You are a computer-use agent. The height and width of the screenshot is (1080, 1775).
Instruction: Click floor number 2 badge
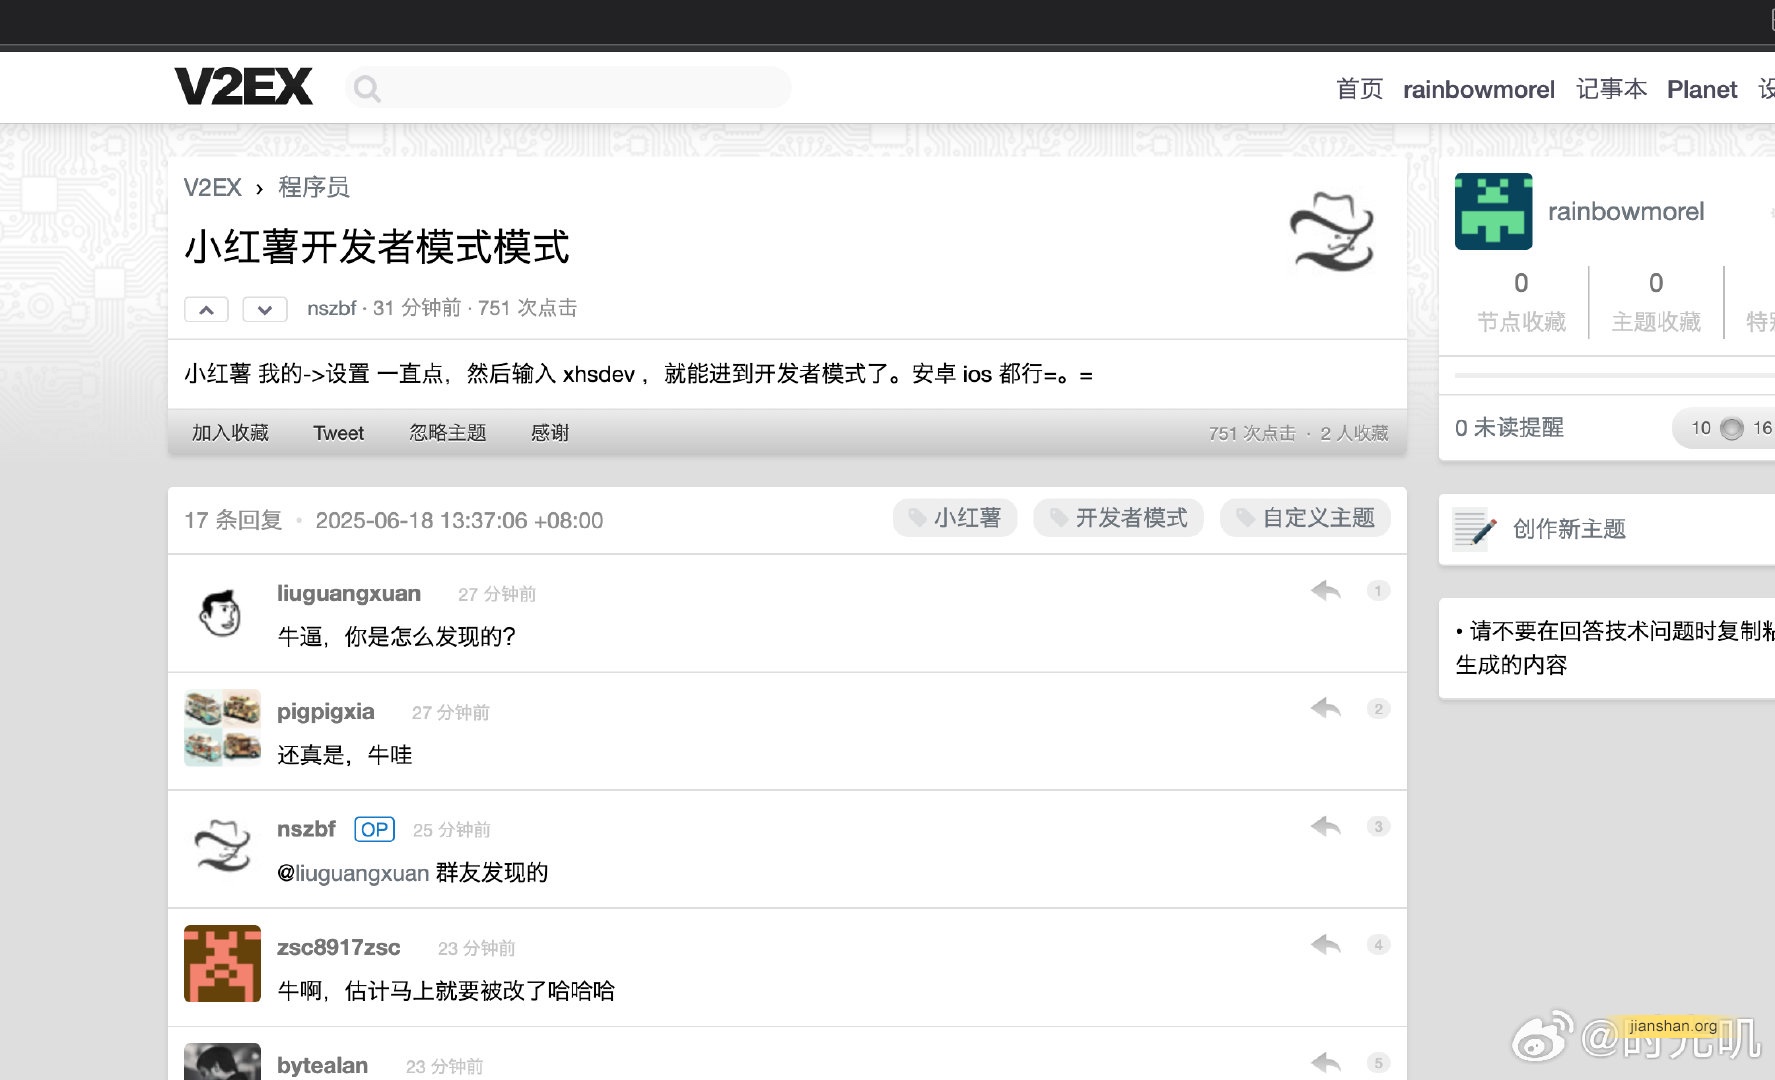1378,709
